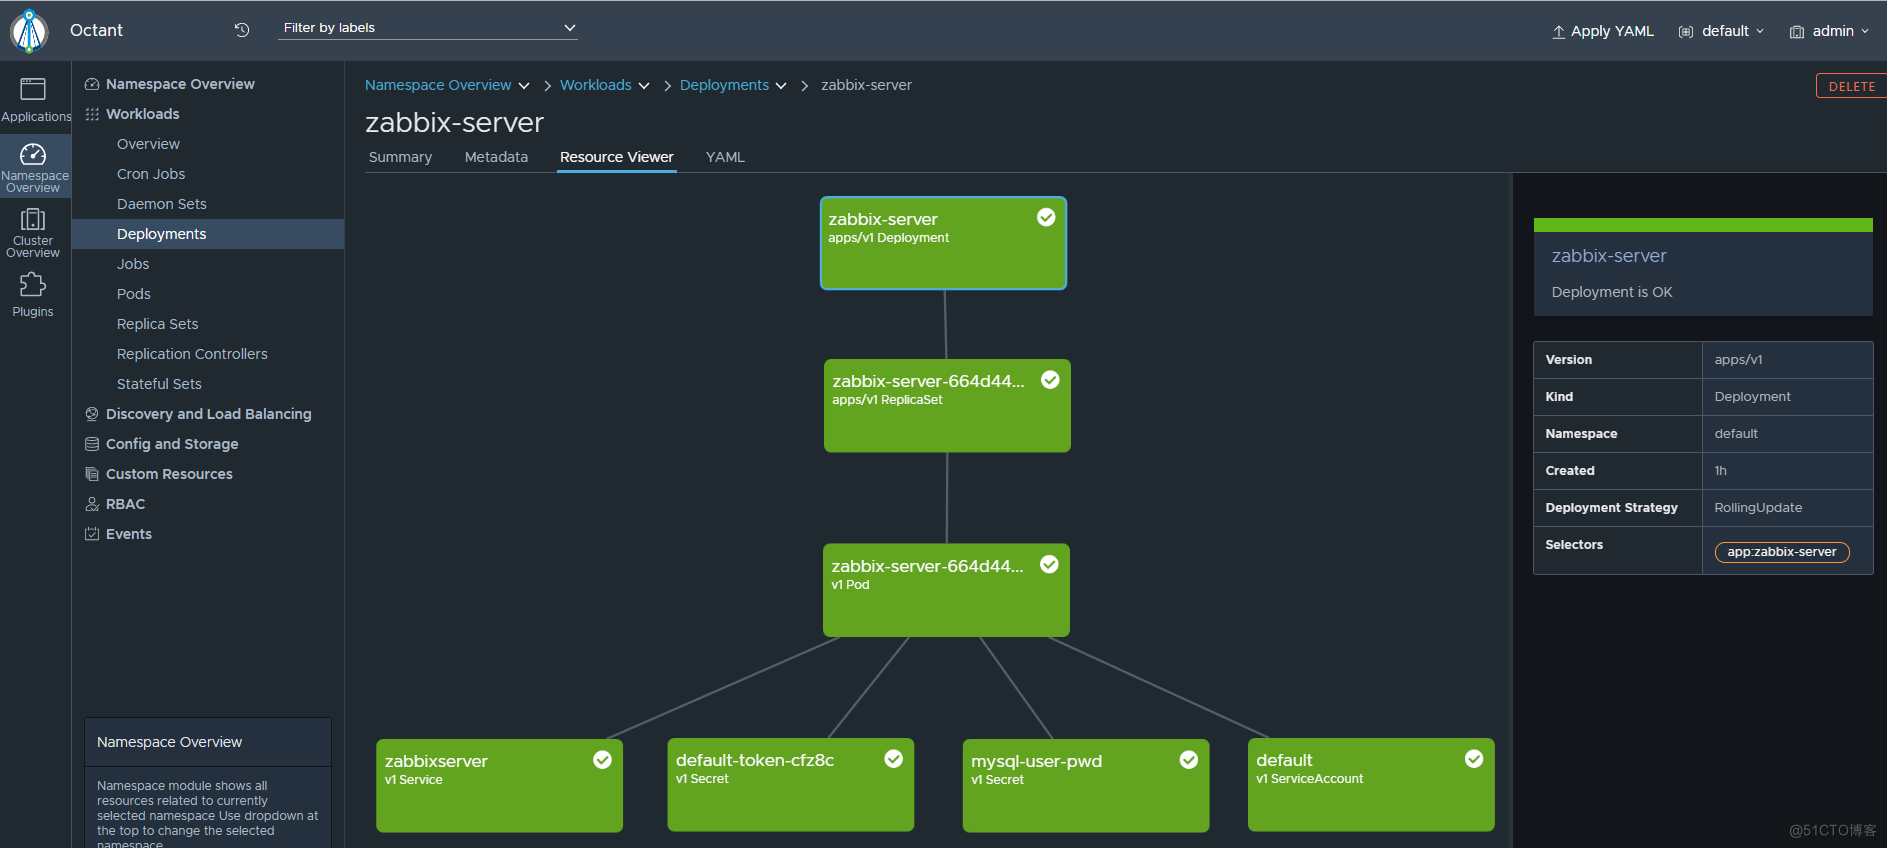Click the Discovery and Load Balancing icon
Image resolution: width=1887 pixels, height=848 pixels.
(92, 414)
